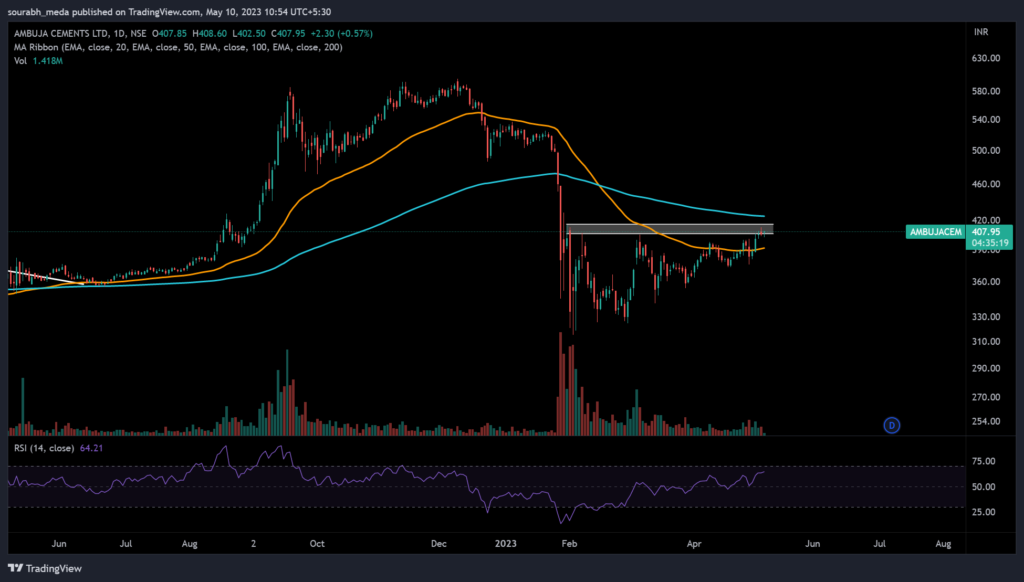
Task: Click the AMBUJA CEMENTS LTD, 1D, NSE title
Action: (80, 33)
